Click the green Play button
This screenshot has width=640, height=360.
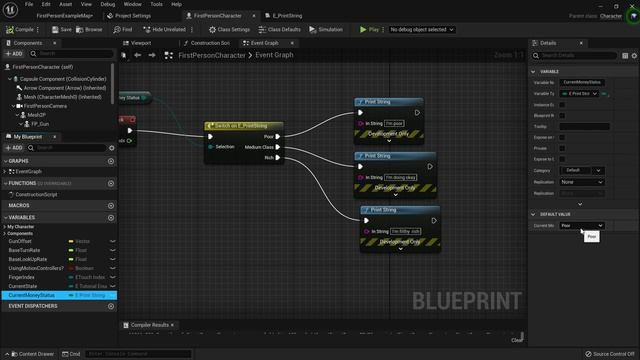click(369, 29)
